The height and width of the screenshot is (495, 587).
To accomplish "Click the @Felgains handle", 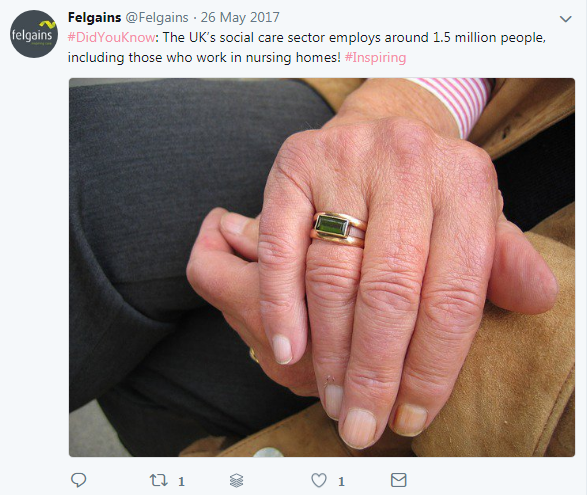I will 156,17.
